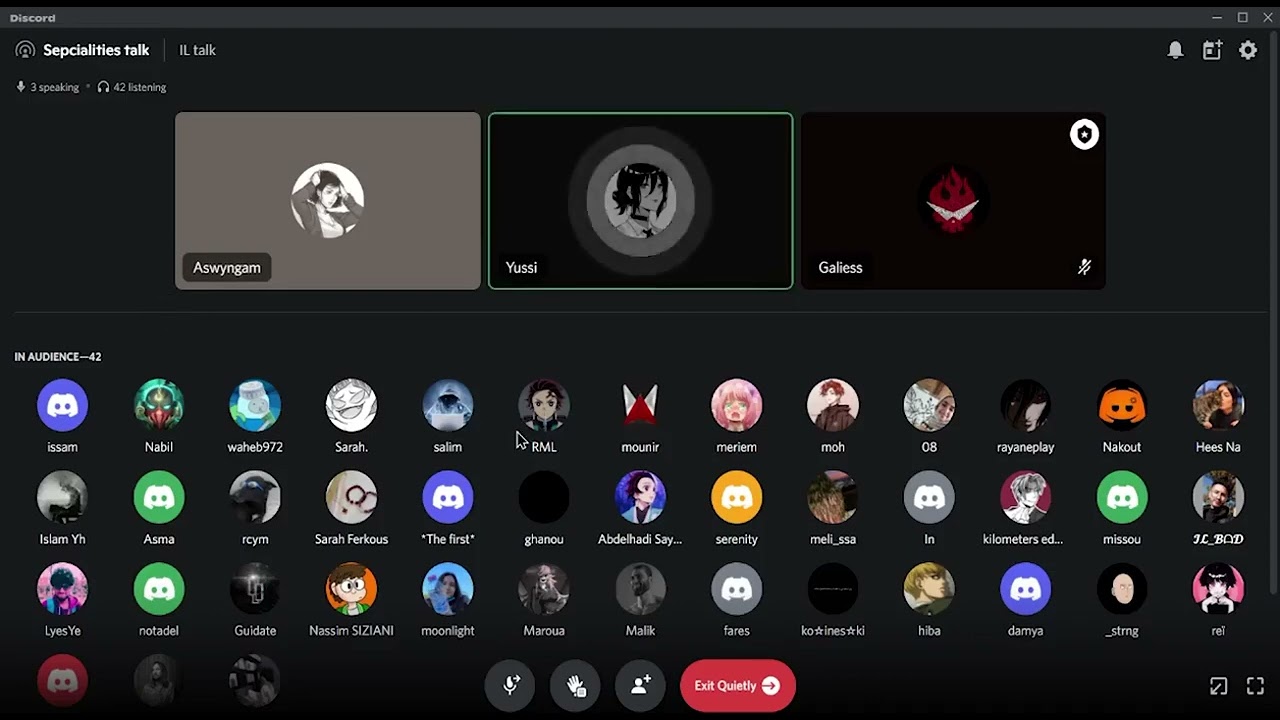Open *The first*'s avatar

pyautogui.click(x=448, y=497)
